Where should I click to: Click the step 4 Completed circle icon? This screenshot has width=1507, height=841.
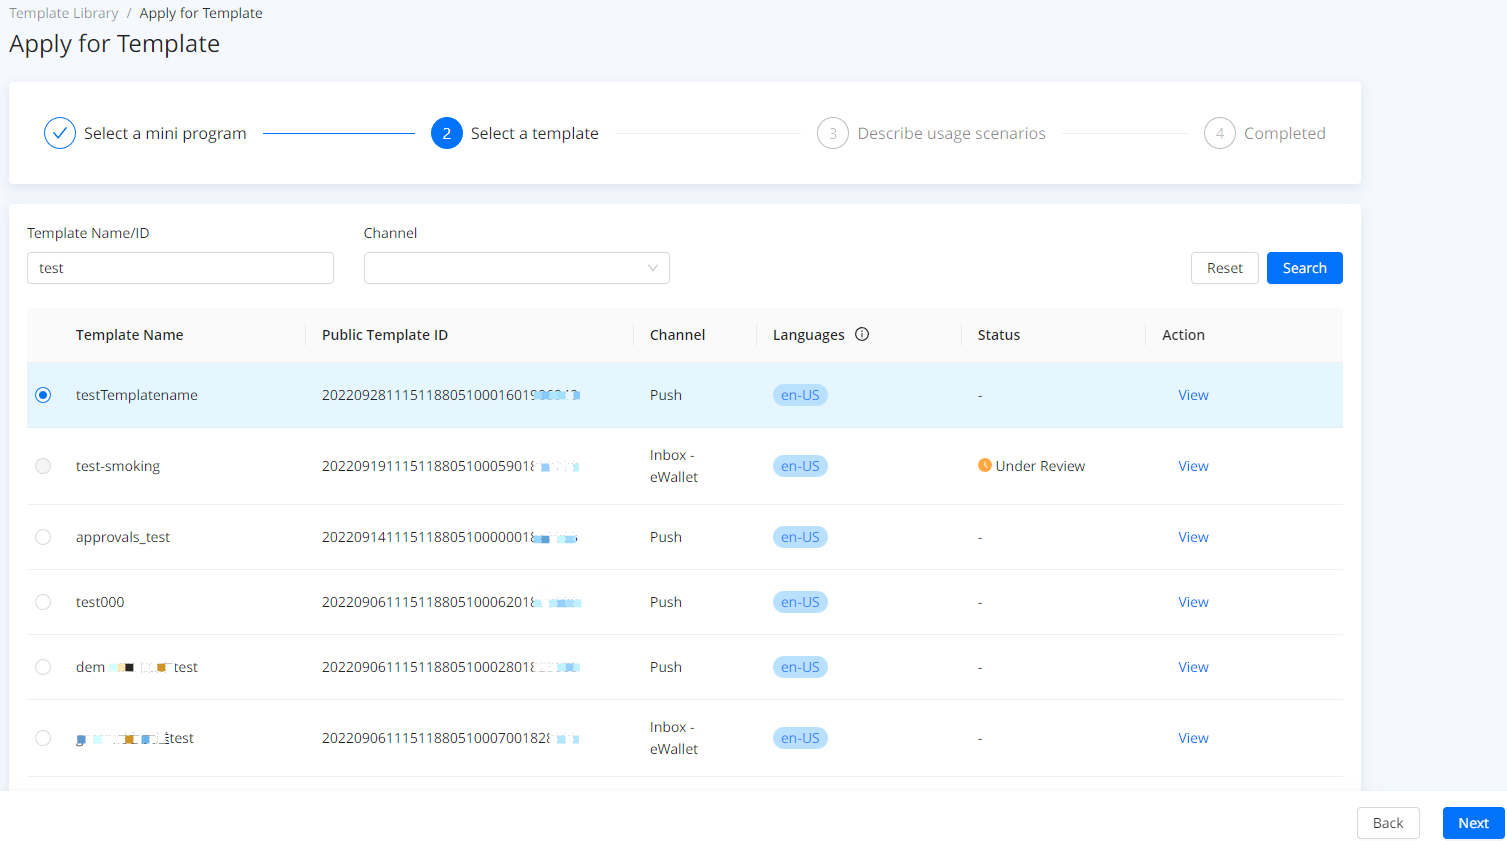point(1219,133)
